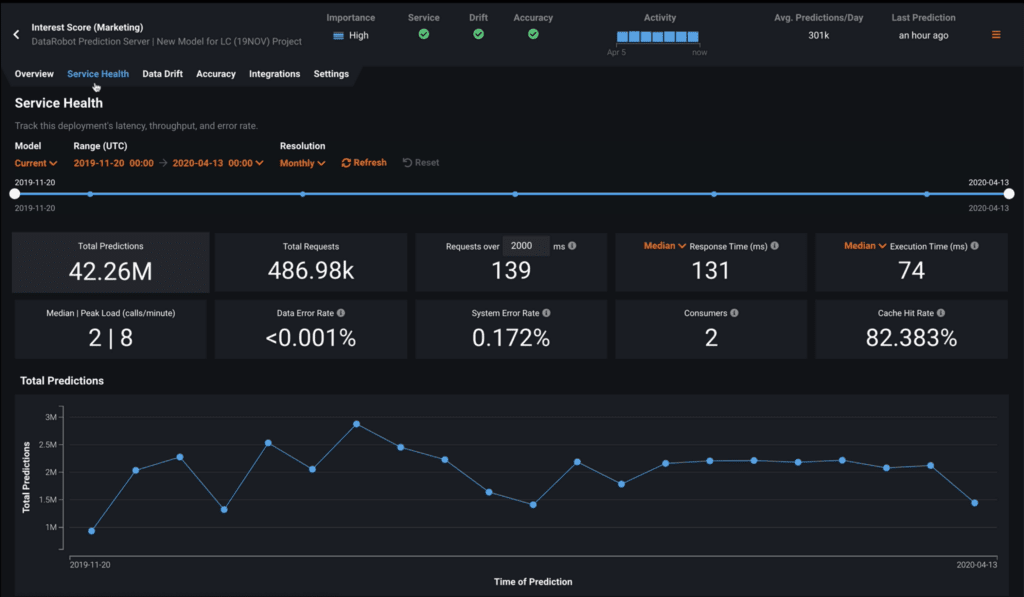The height and width of the screenshot is (597, 1024).
Task: Open the Accuracy tab
Action: pyautogui.click(x=216, y=74)
